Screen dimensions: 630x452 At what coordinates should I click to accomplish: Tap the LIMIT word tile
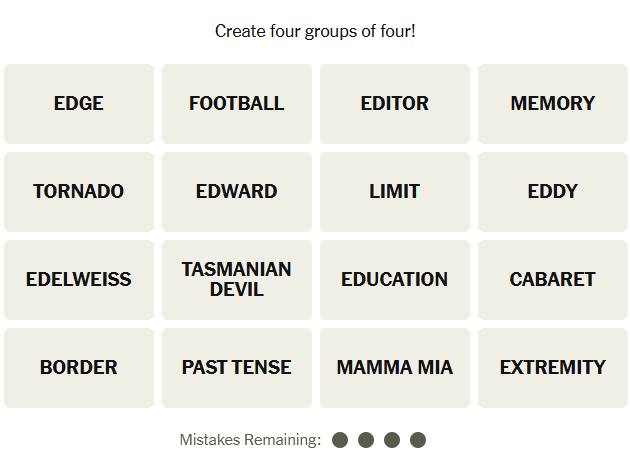pos(395,192)
